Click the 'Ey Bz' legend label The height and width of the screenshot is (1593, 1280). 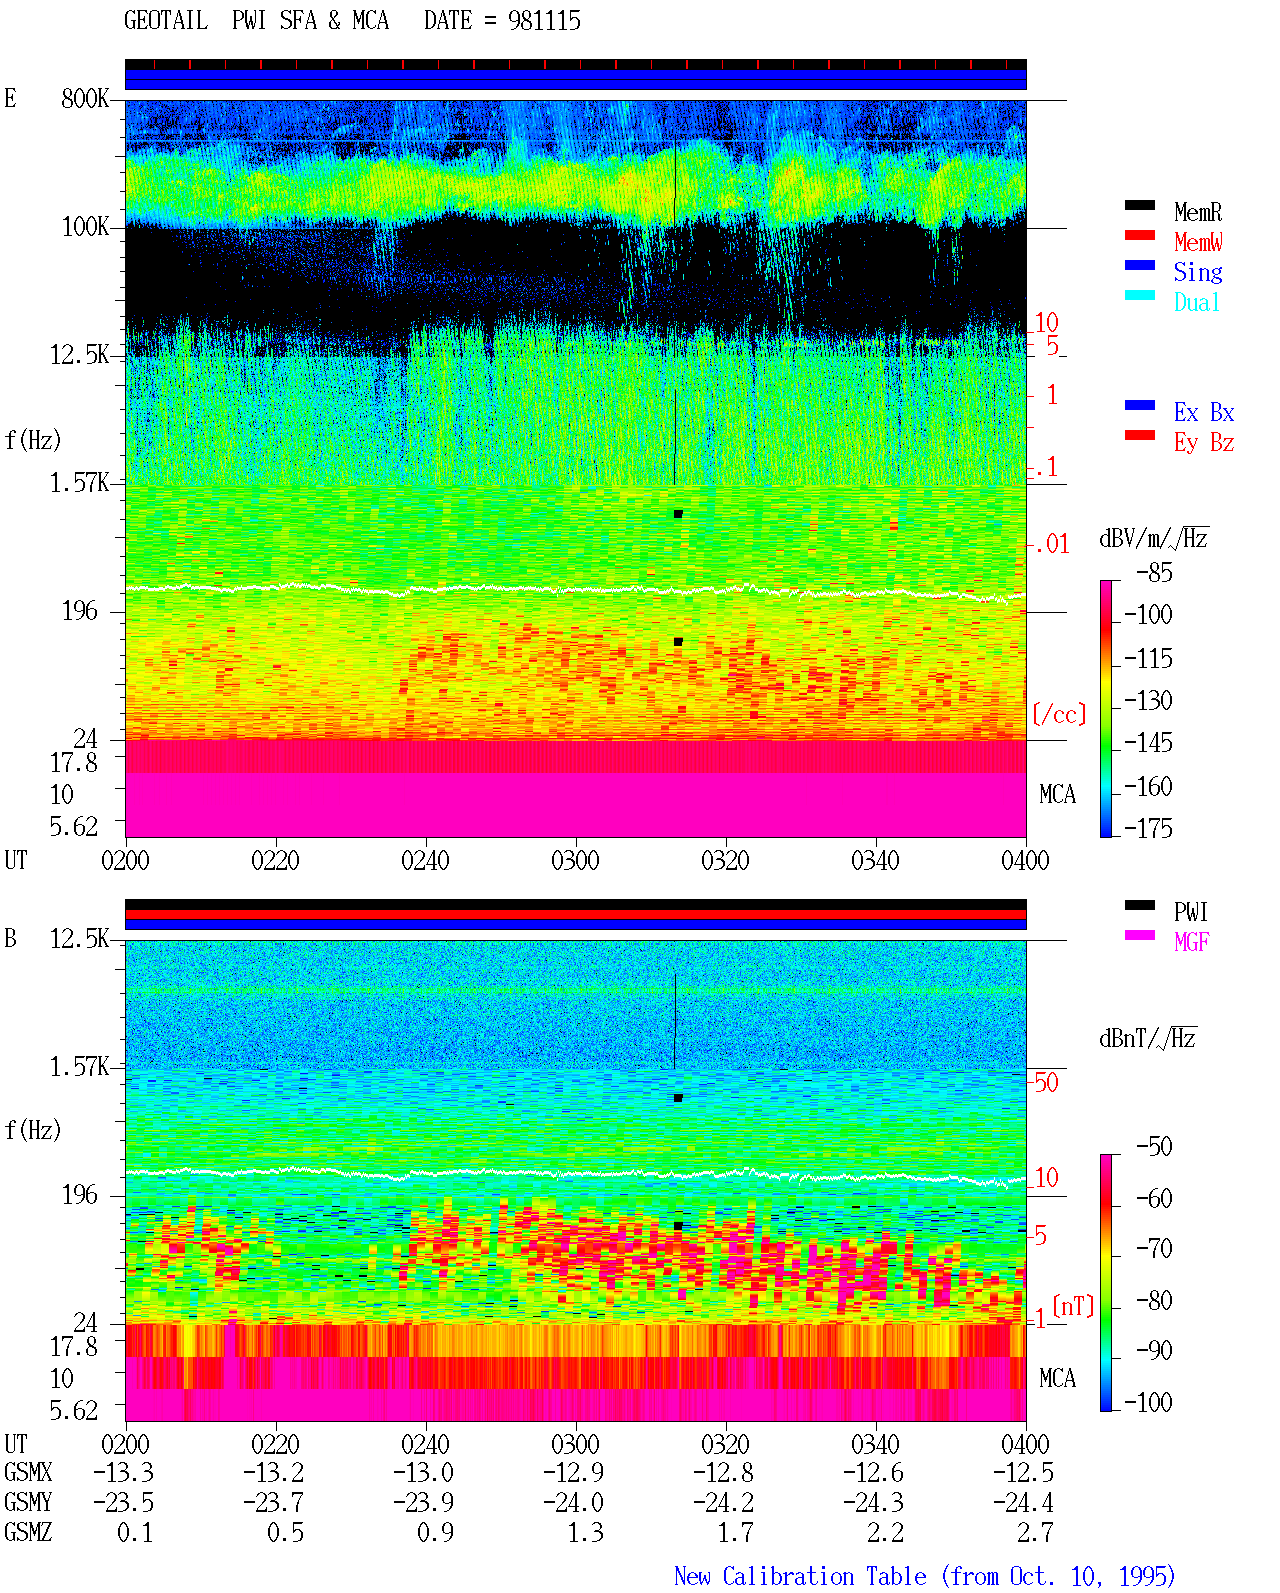(x=1204, y=442)
